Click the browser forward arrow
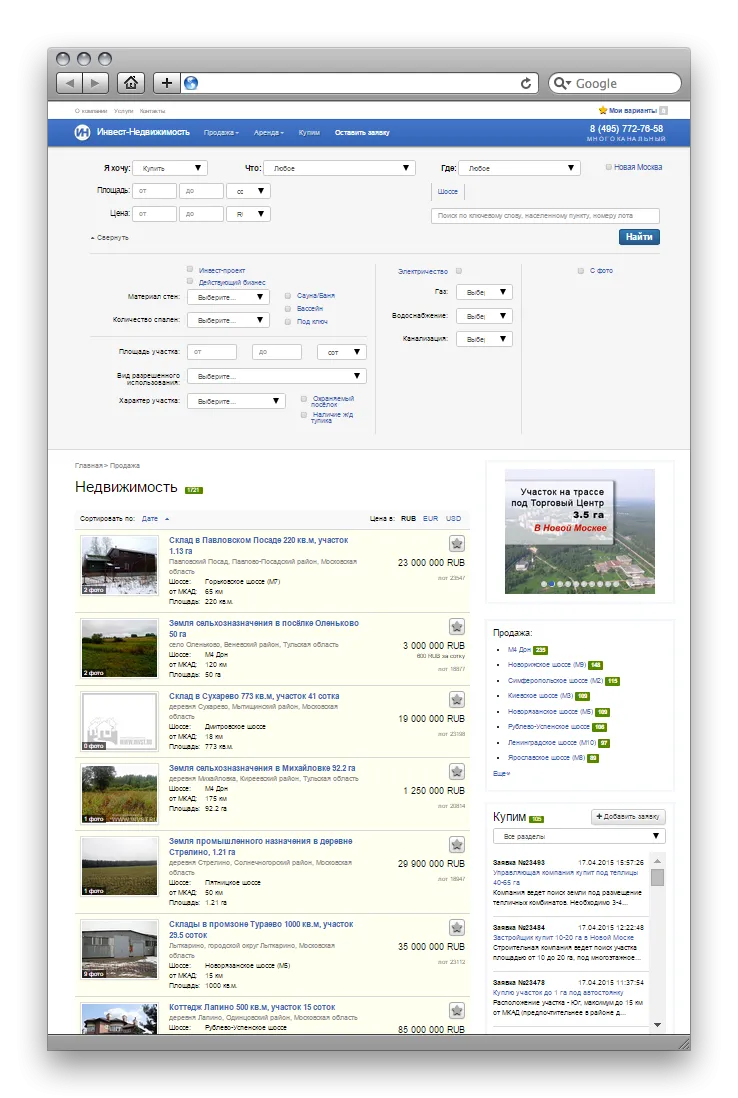 click(x=95, y=83)
